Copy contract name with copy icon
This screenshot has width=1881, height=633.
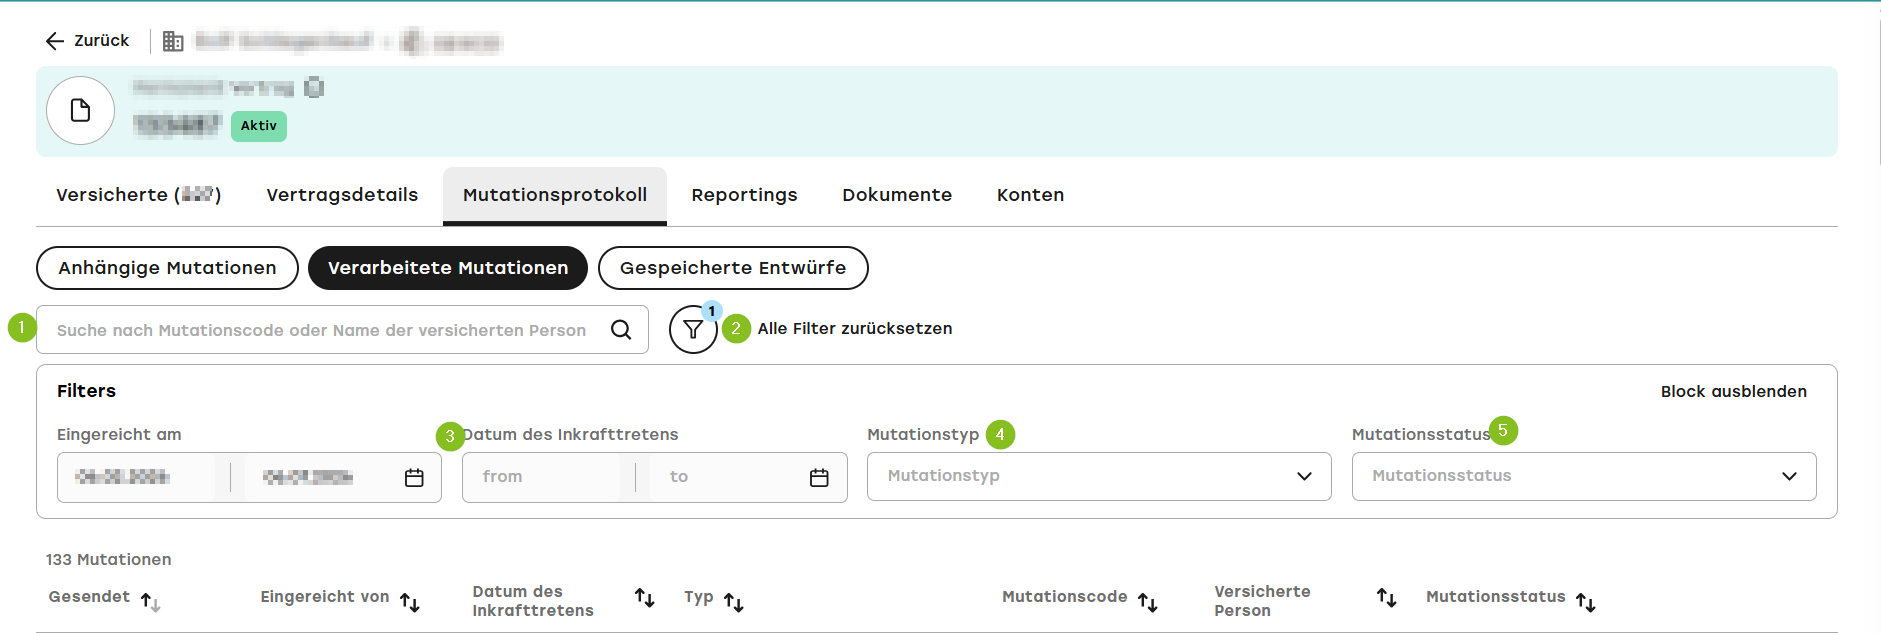point(314,88)
